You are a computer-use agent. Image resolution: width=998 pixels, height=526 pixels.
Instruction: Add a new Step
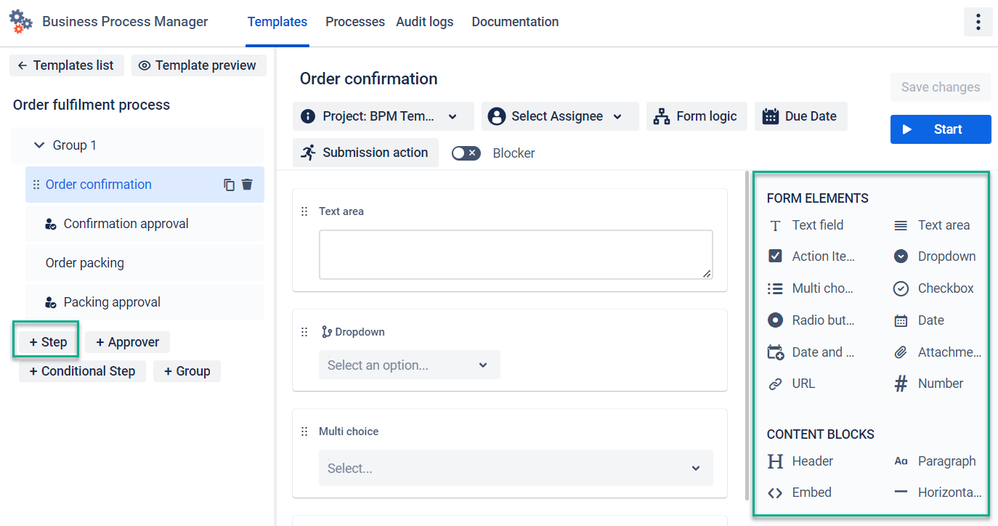(48, 342)
